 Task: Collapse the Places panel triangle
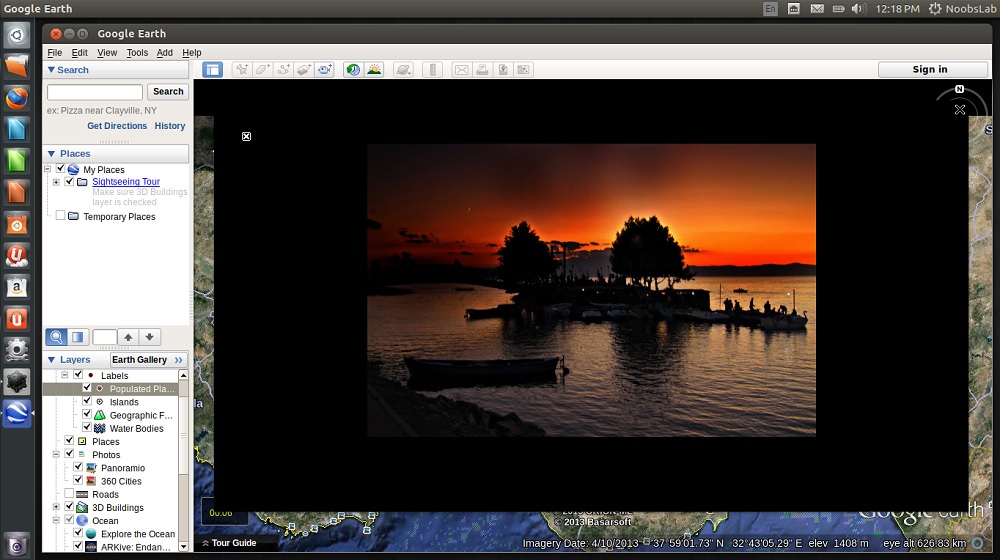[x=52, y=154]
